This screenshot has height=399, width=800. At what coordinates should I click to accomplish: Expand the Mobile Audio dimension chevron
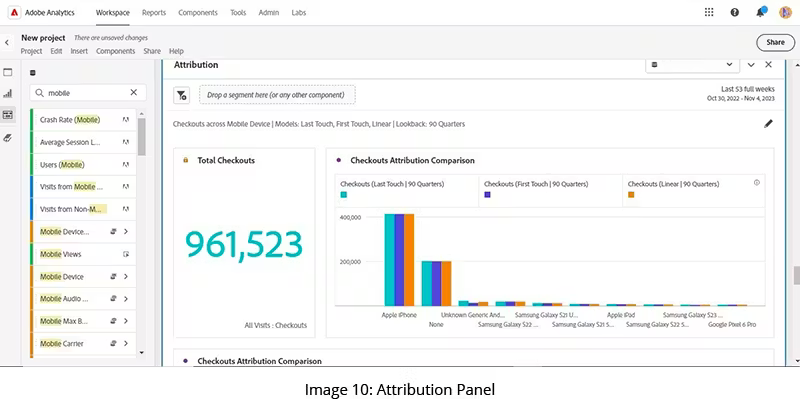coord(126,299)
